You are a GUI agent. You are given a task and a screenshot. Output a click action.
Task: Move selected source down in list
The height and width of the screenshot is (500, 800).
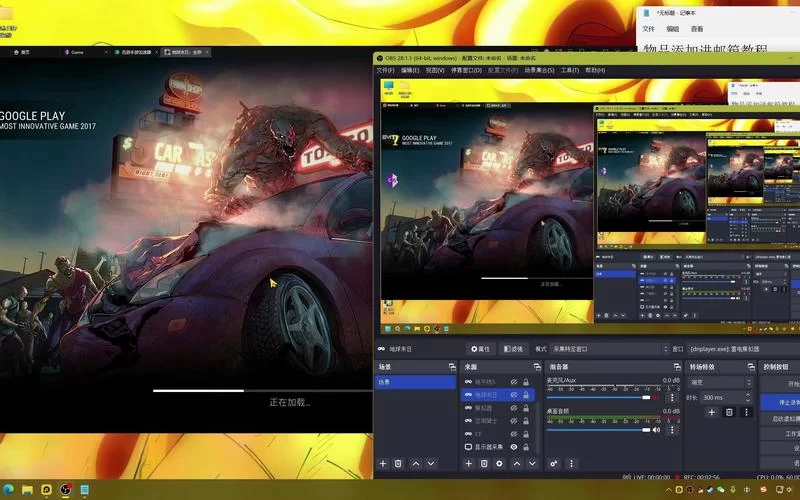[x=532, y=463]
